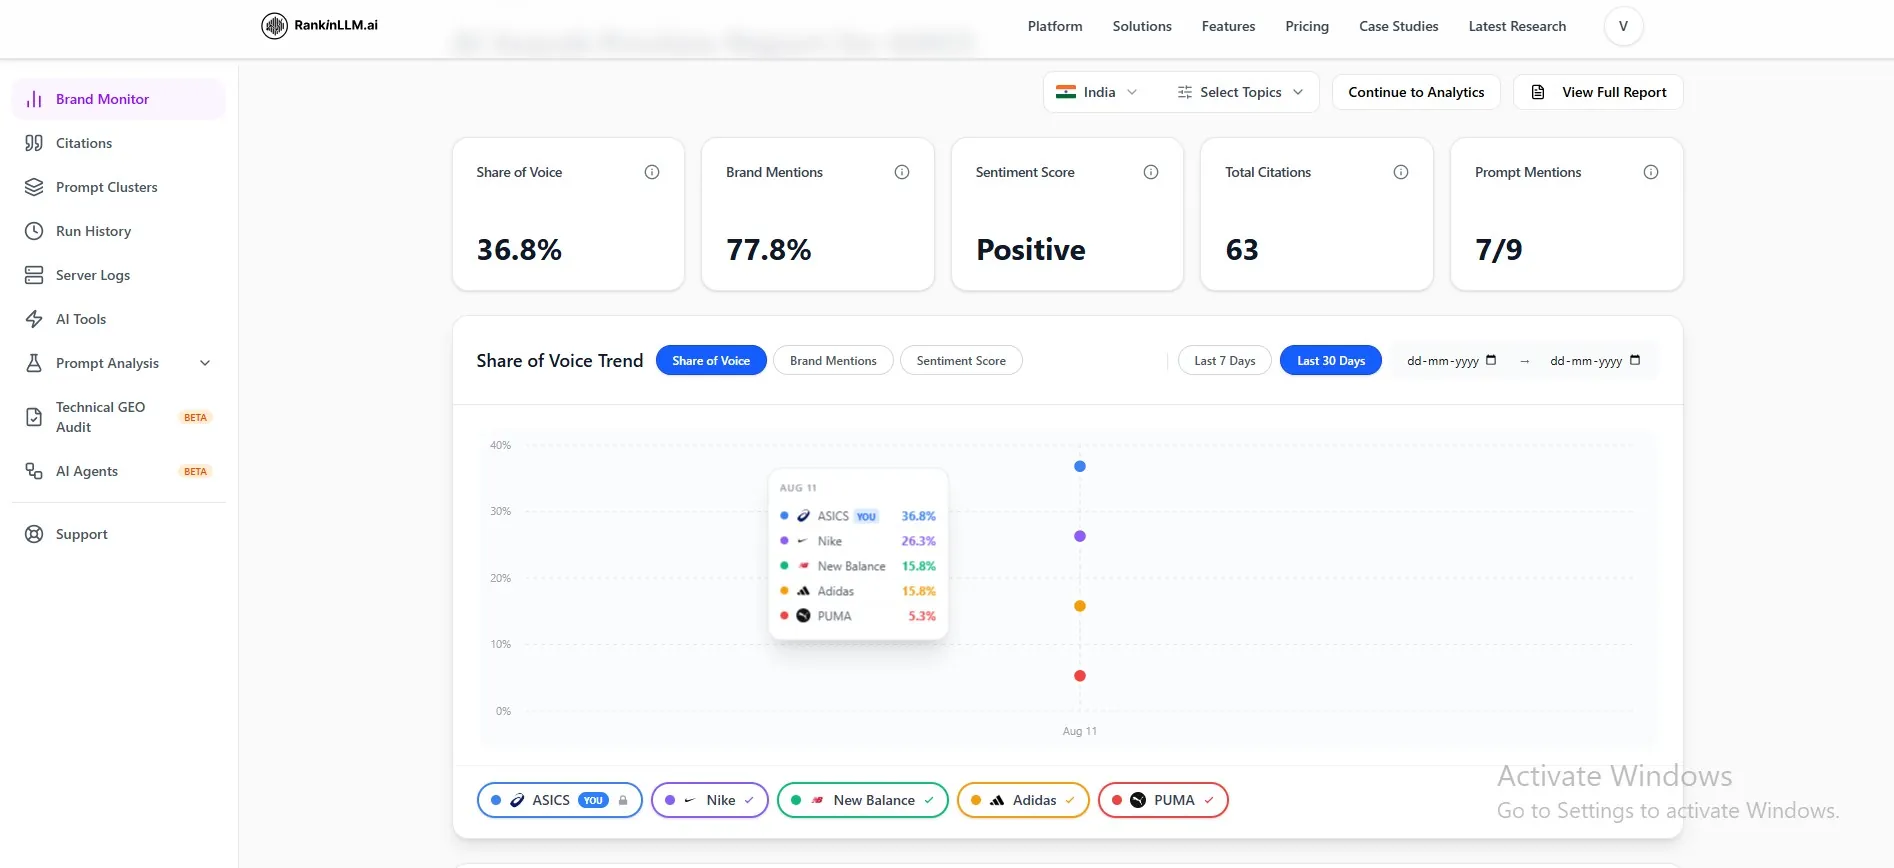The height and width of the screenshot is (868, 1894).
Task: Click the Support lifebuoy icon
Action: point(34,534)
